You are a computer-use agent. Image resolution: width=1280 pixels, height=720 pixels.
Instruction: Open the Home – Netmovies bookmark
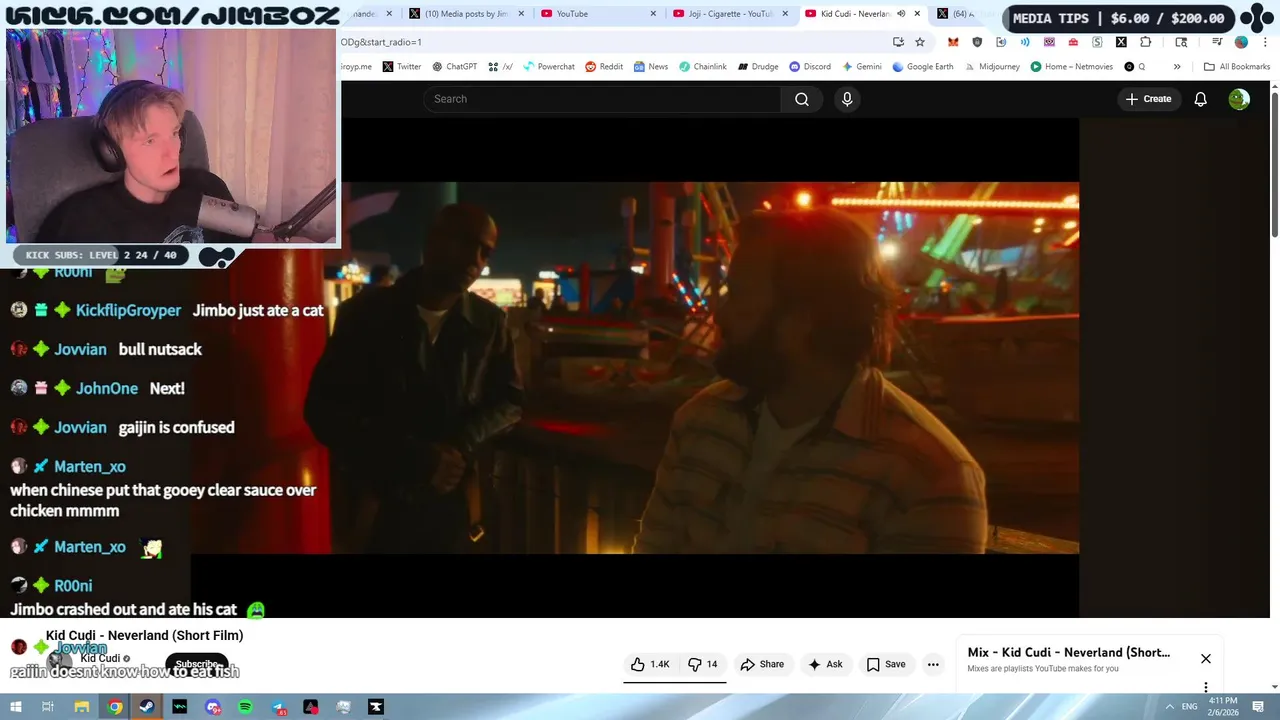pos(1072,67)
